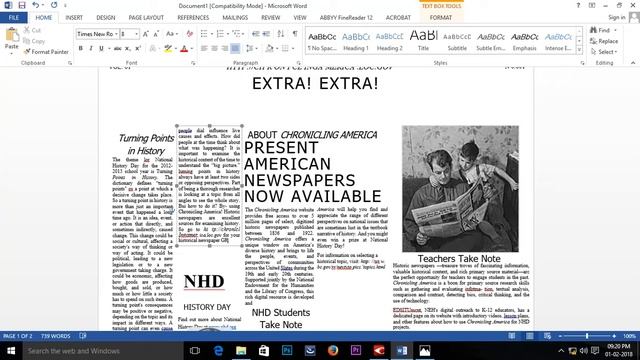Open the Font dialog launcher
The height and width of the screenshot is (360, 640).
tap(193, 63)
